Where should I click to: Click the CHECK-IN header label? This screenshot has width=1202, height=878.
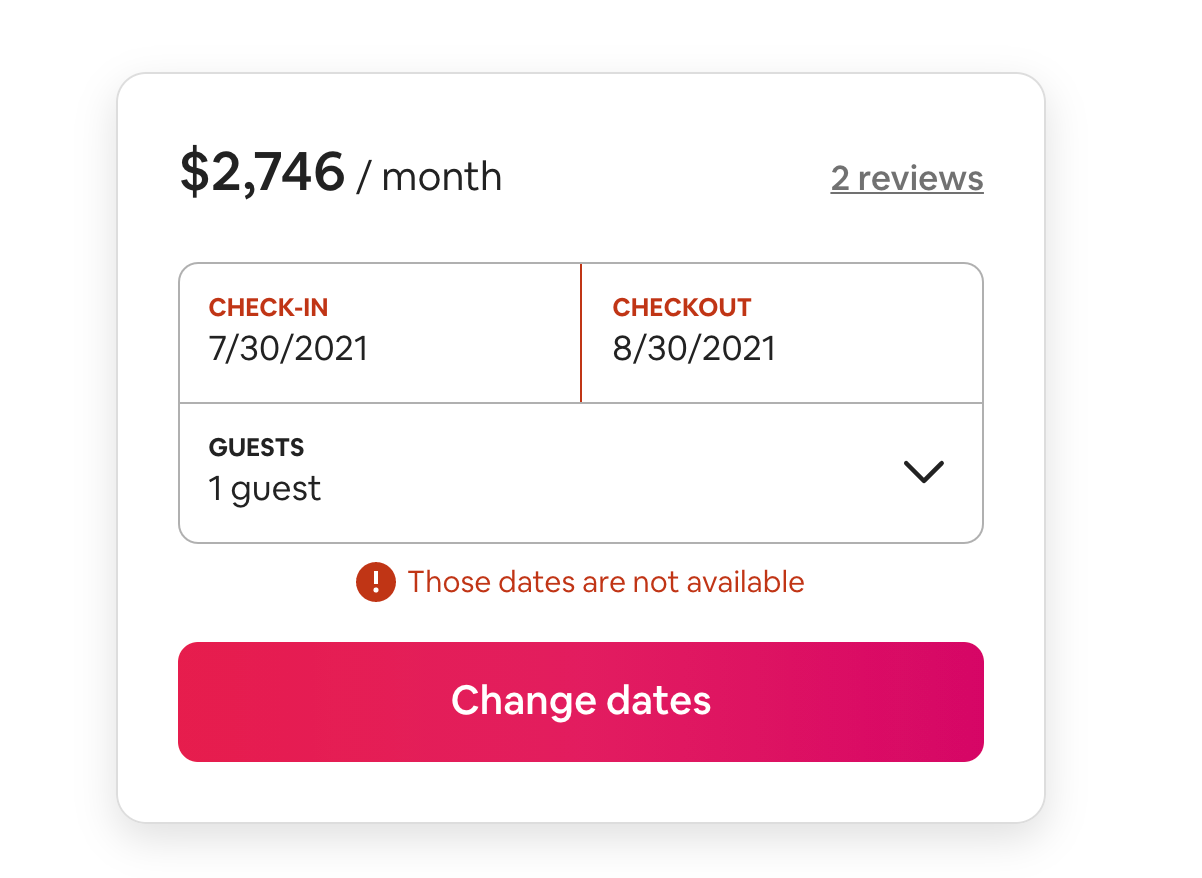click(268, 307)
